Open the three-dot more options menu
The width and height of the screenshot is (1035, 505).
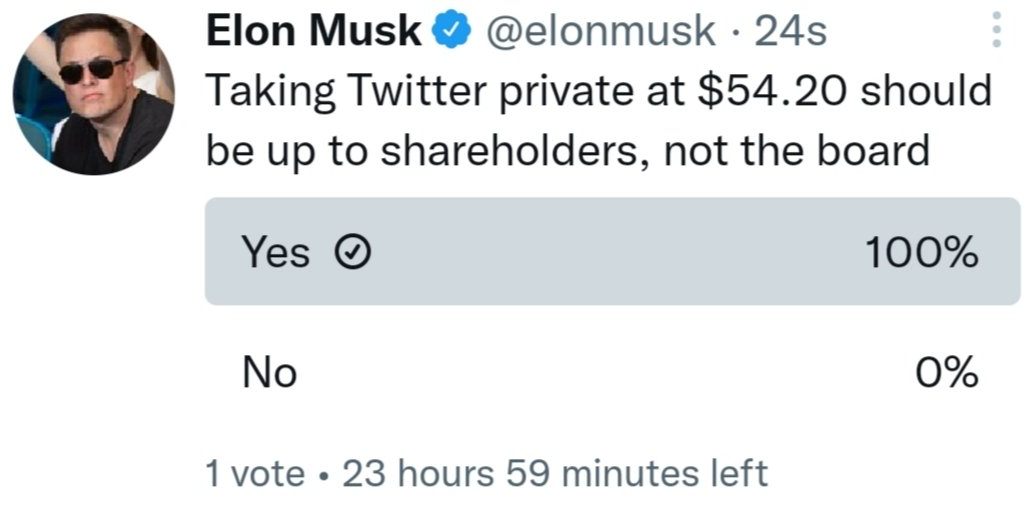click(x=996, y=30)
